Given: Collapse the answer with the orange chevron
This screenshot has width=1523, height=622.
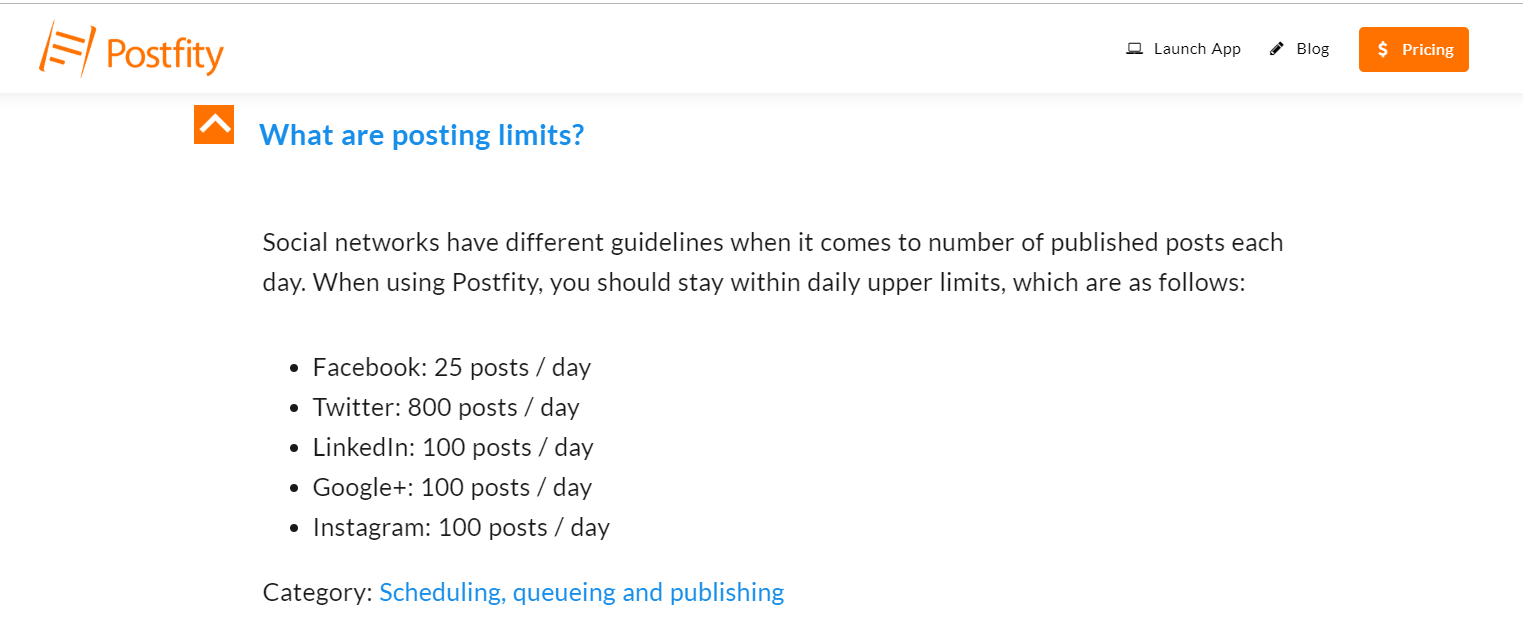Looking at the screenshot, I should click(214, 124).
